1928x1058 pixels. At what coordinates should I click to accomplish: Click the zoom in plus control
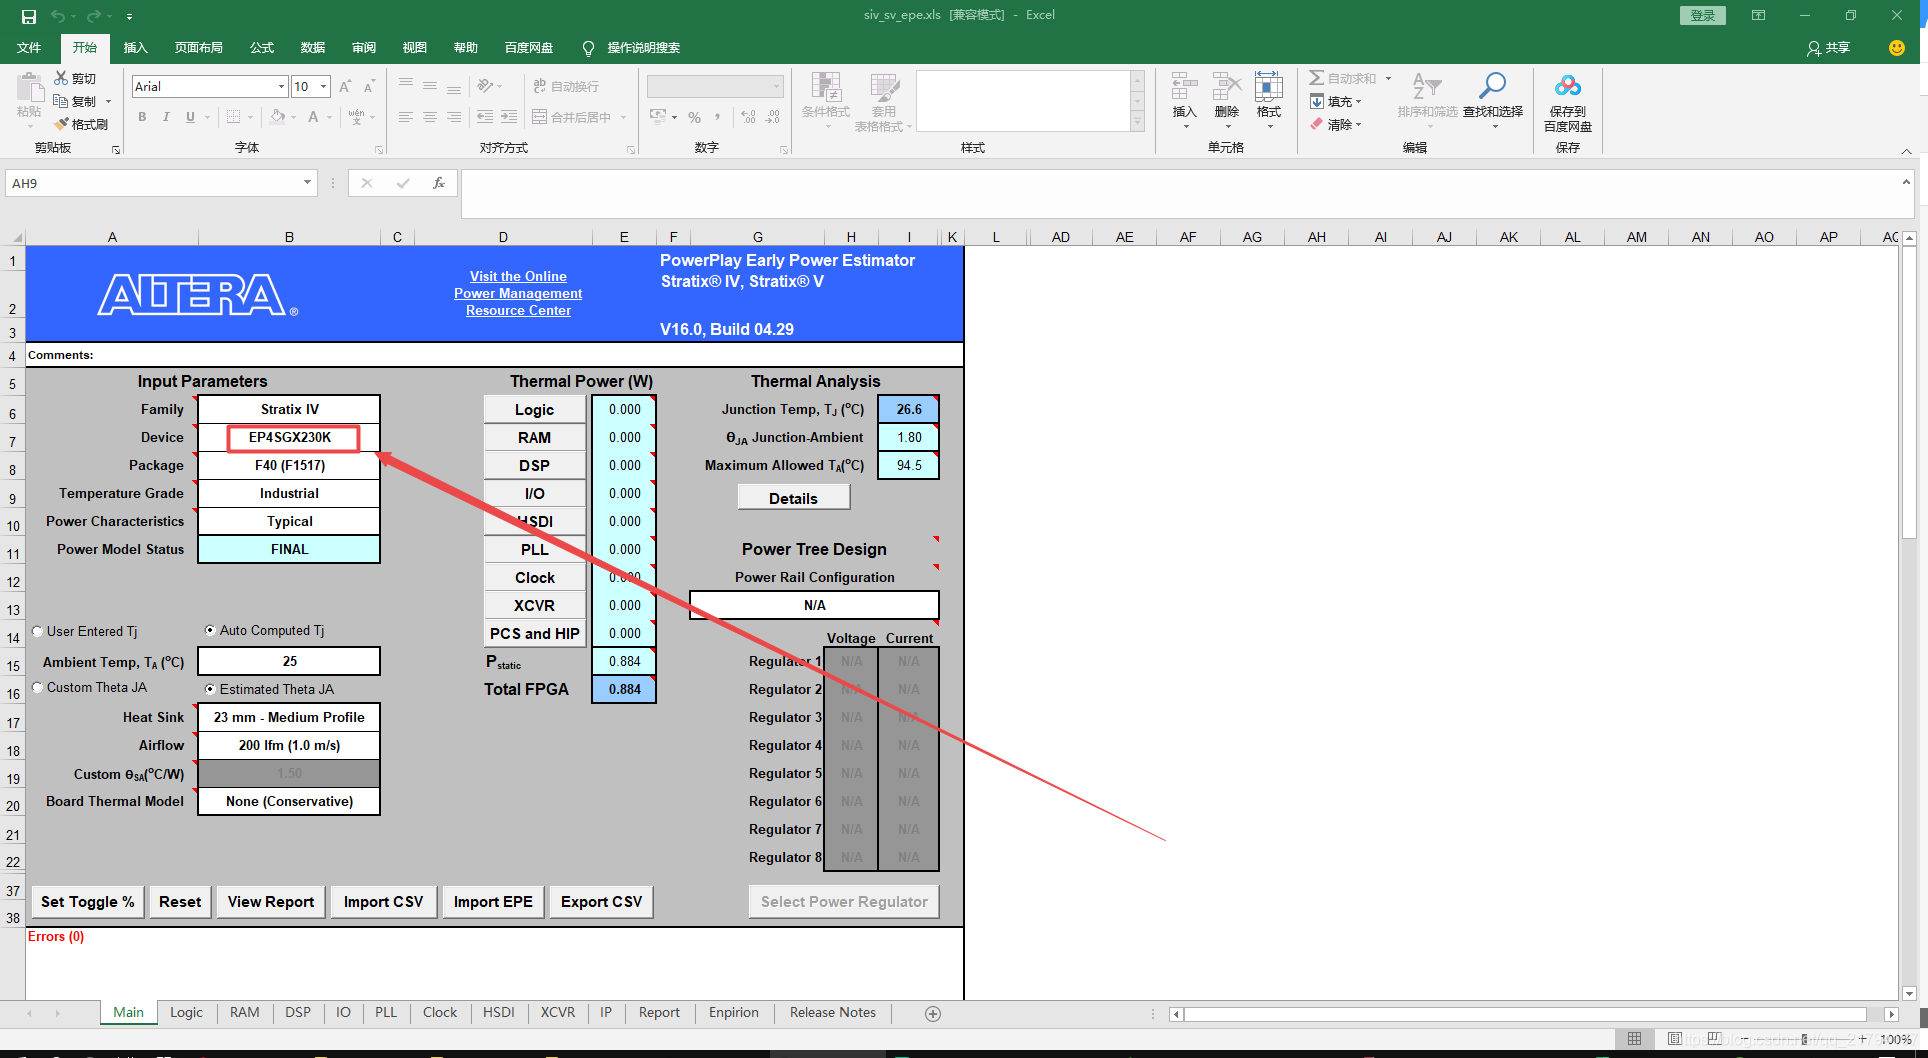pos(1862,1039)
